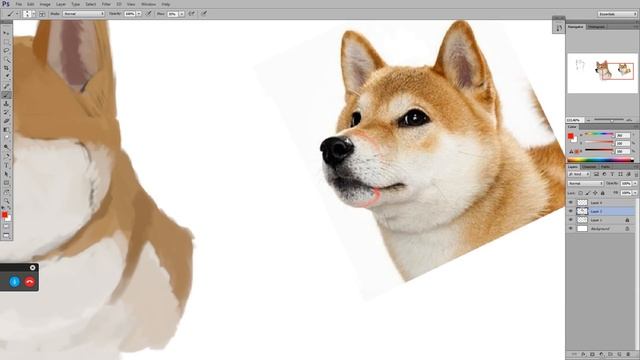Select the Brush tool in the toolbox
Image resolution: width=640 pixels, height=360 pixels.
coord(6,95)
